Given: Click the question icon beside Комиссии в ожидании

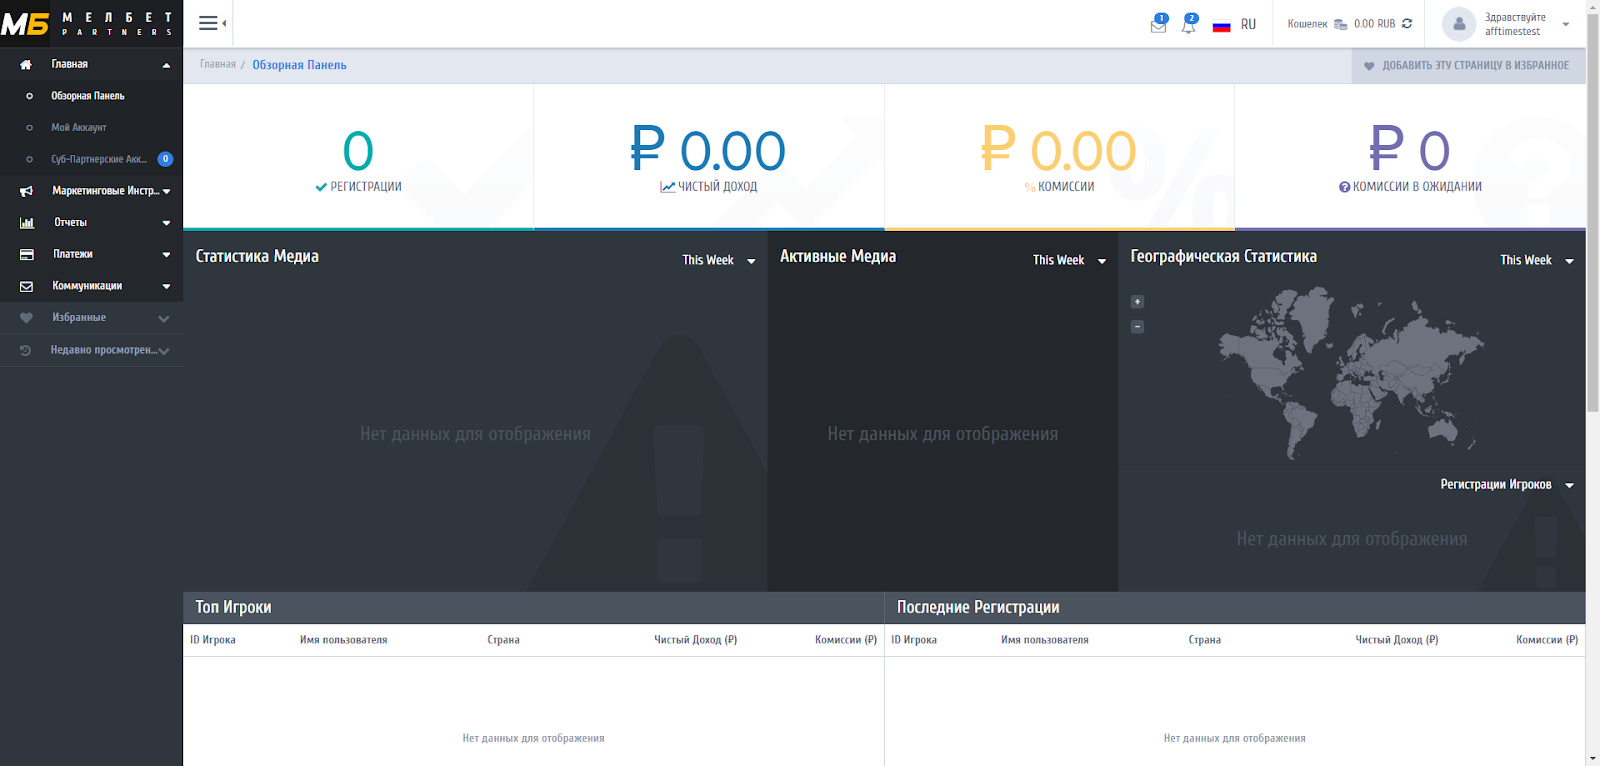Looking at the screenshot, I should click(1344, 187).
